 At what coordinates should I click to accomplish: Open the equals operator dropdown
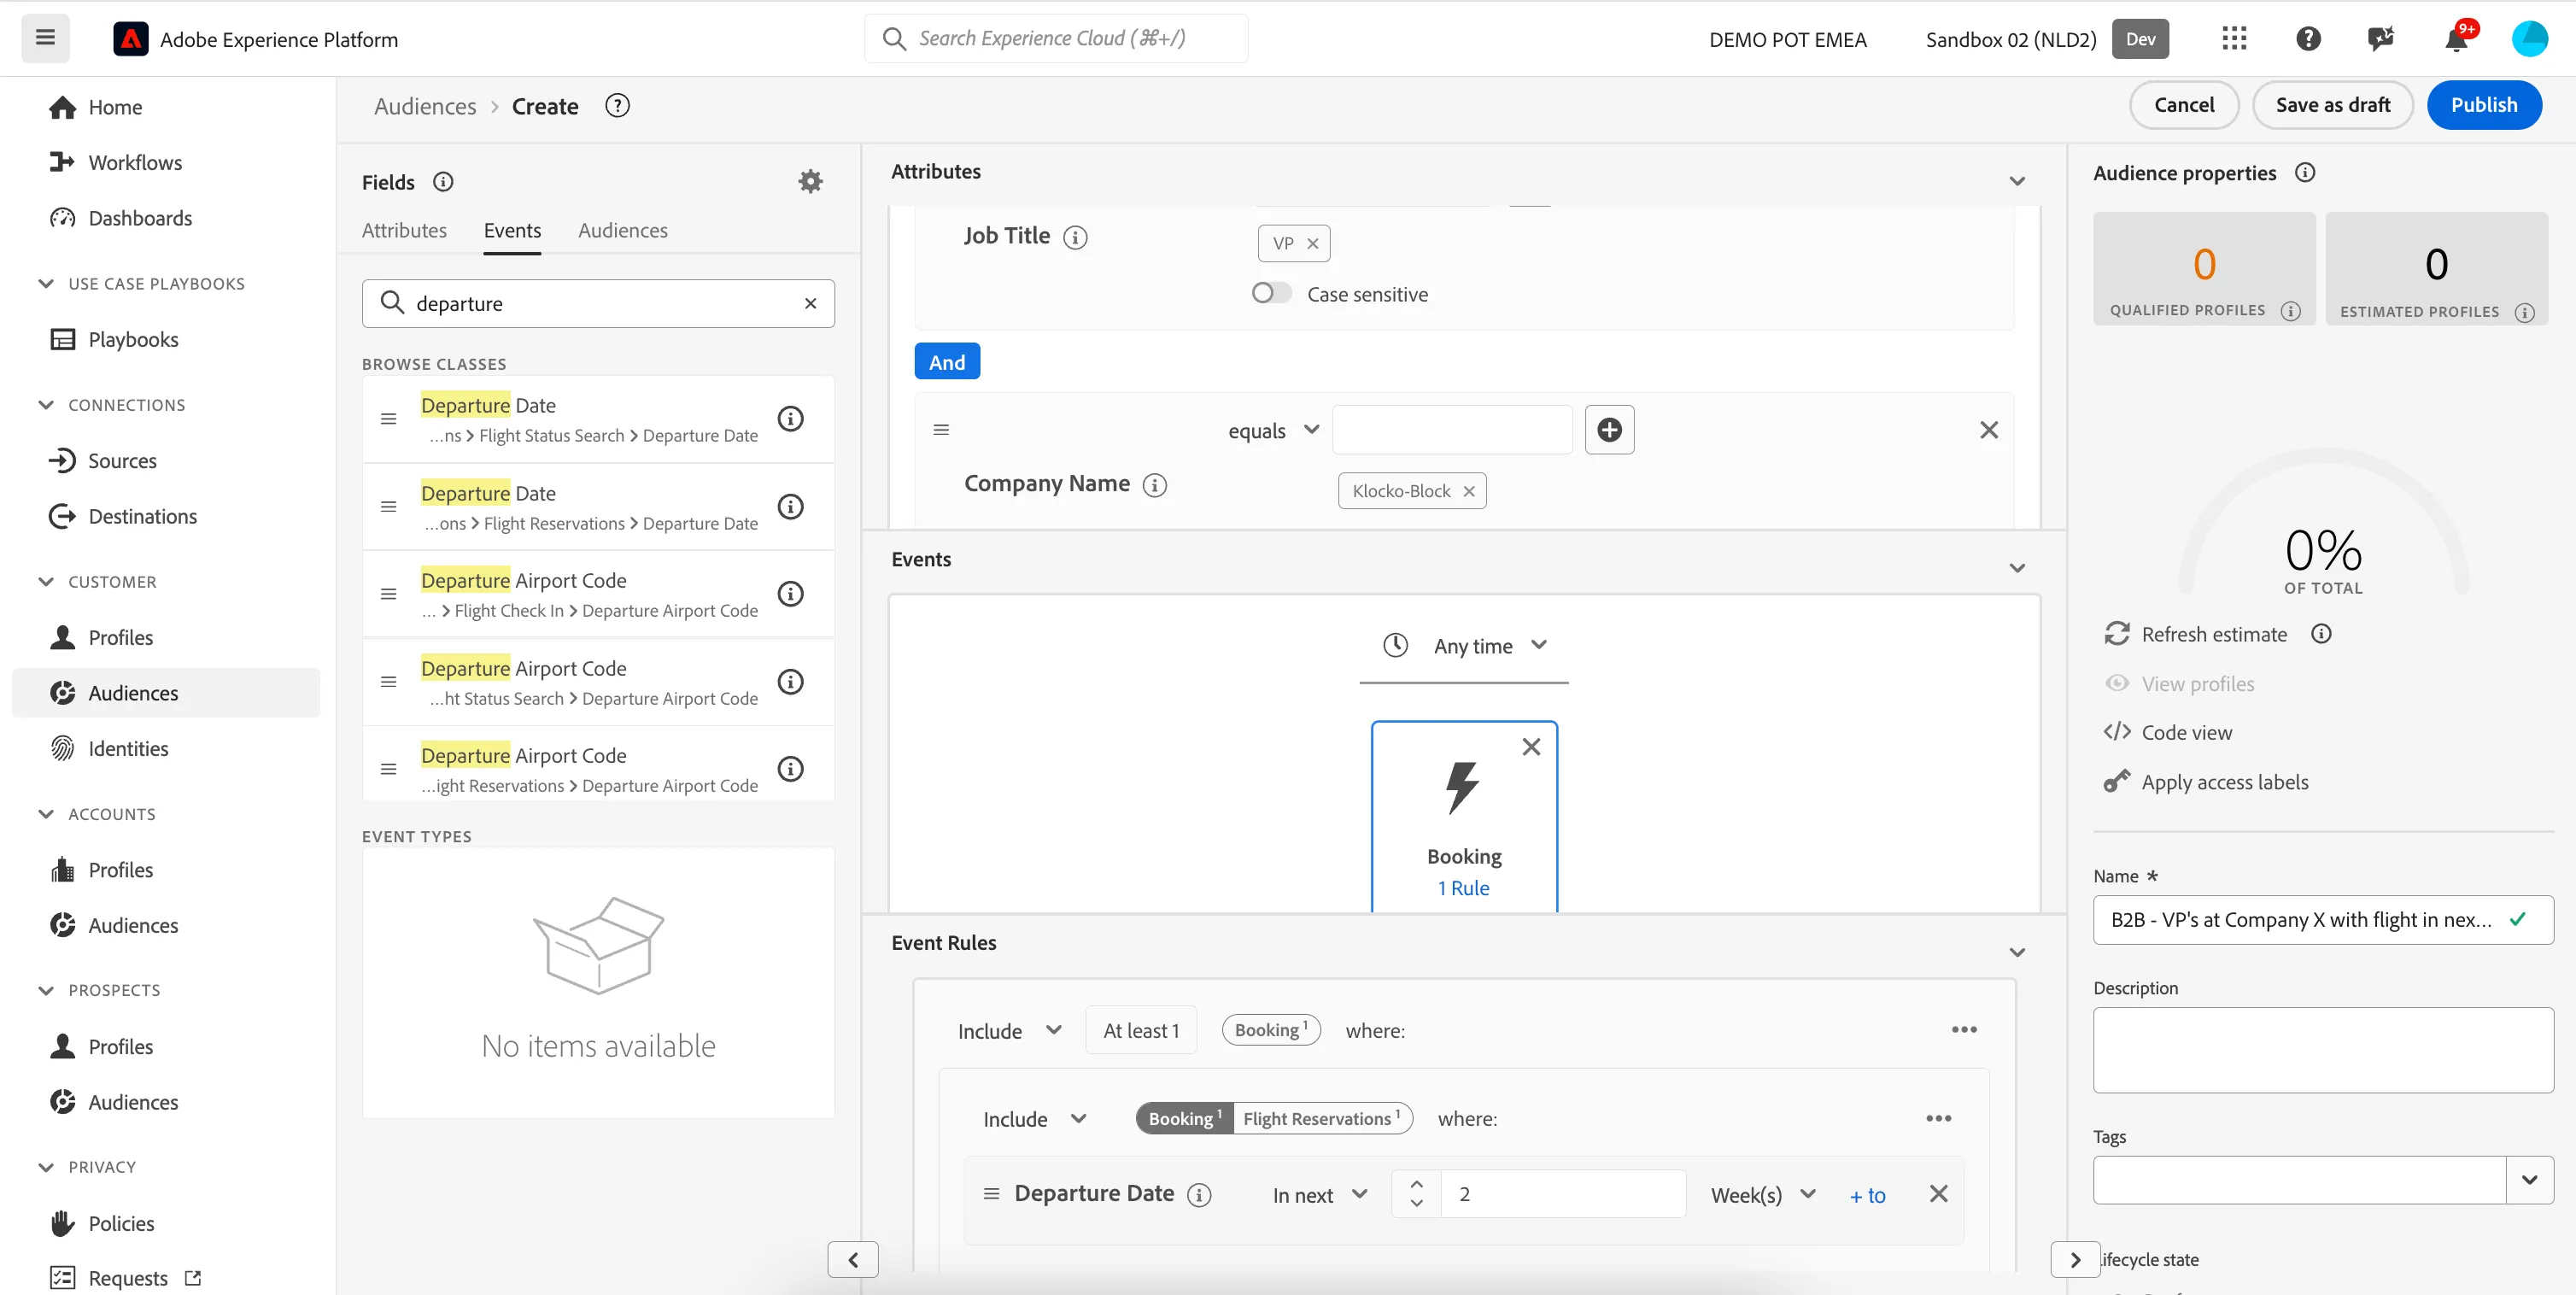coord(1273,430)
